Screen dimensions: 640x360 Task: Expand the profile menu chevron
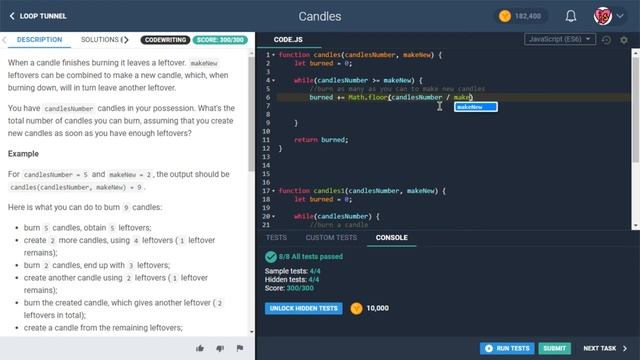620,16
